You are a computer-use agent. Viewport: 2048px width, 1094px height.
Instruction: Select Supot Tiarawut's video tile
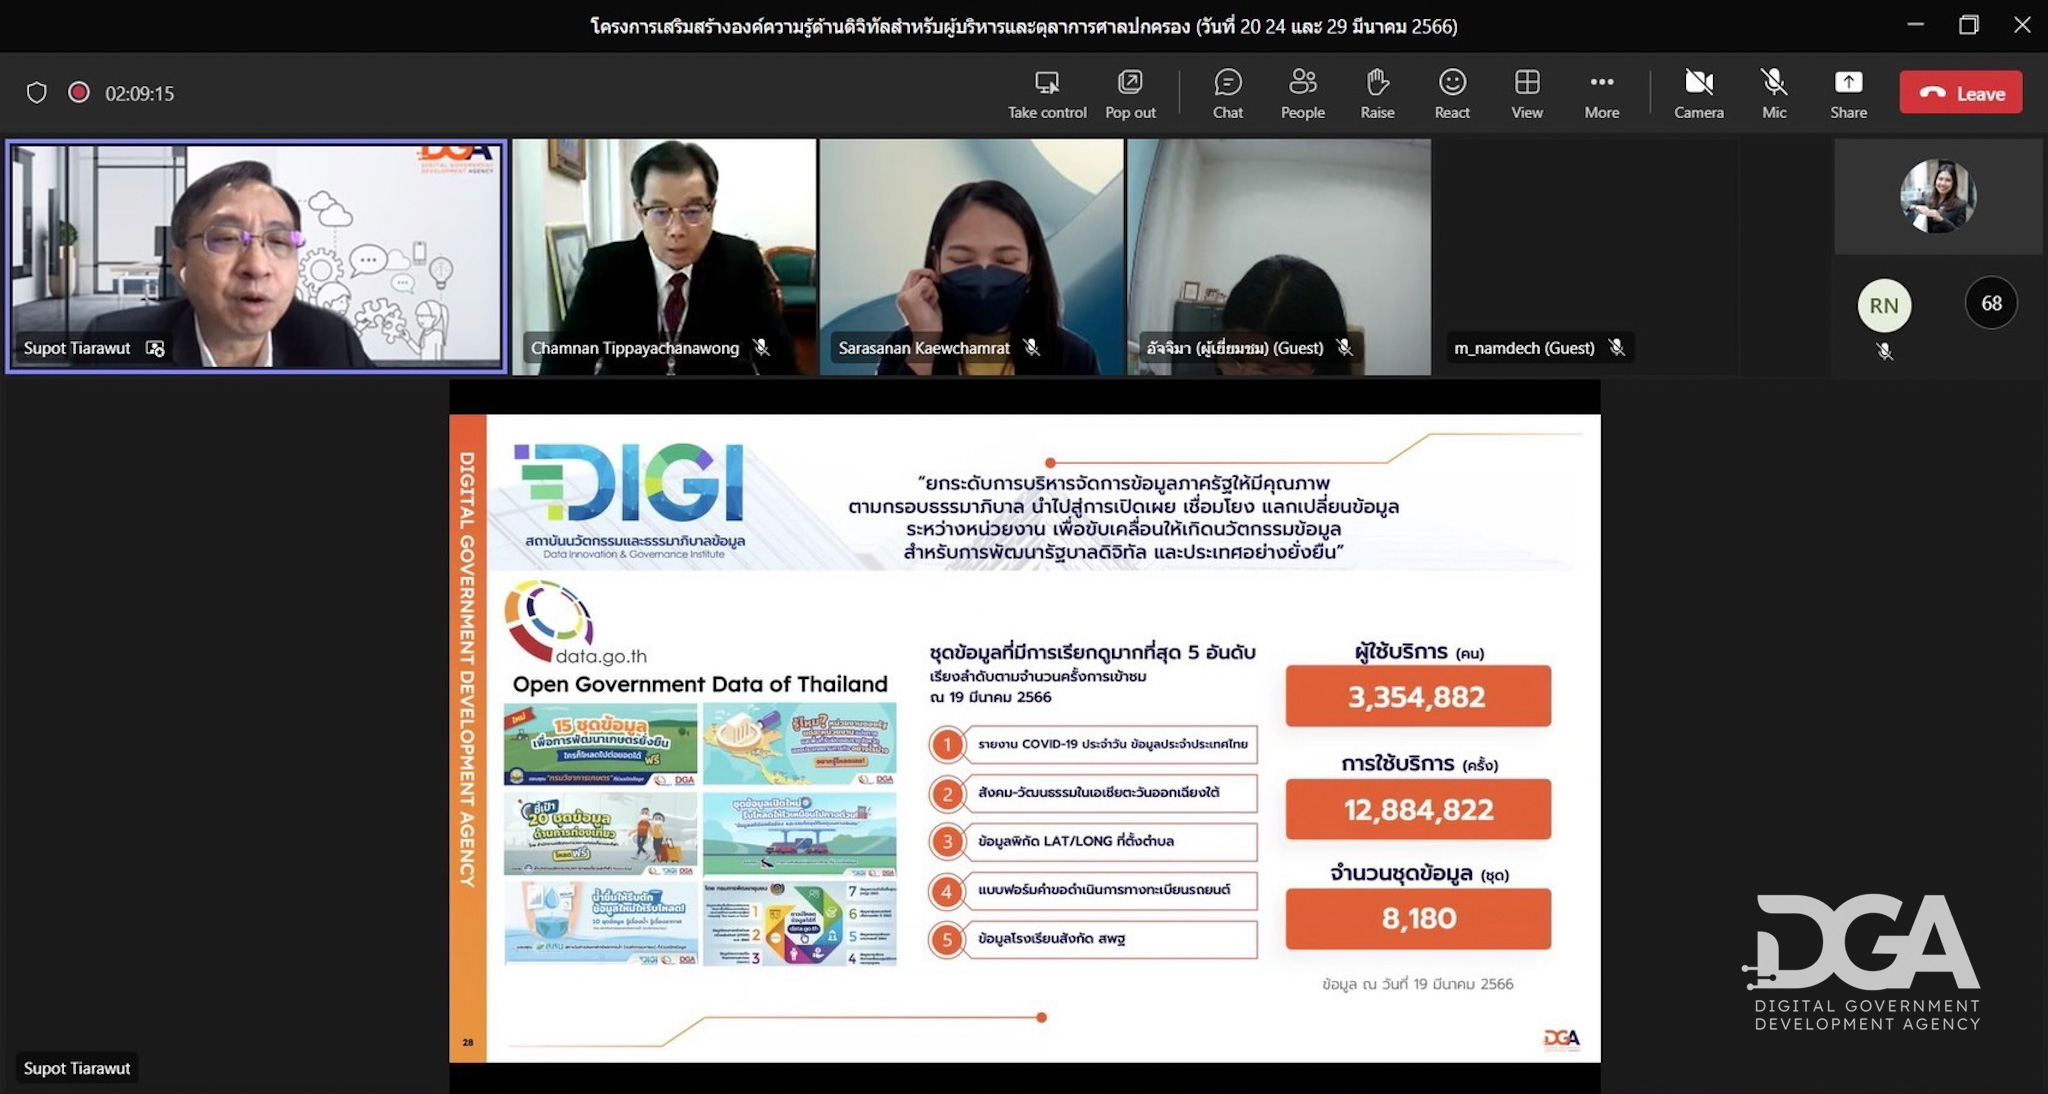256,256
